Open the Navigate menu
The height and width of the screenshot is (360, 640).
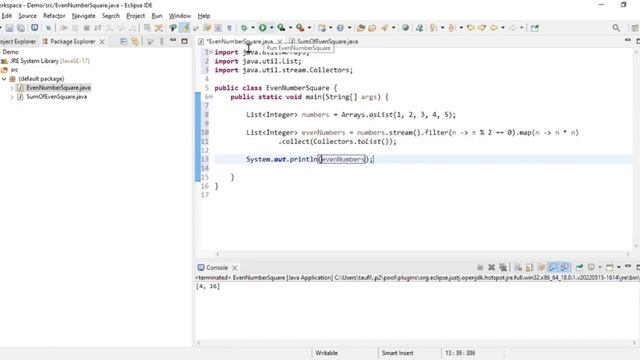coord(84,16)
